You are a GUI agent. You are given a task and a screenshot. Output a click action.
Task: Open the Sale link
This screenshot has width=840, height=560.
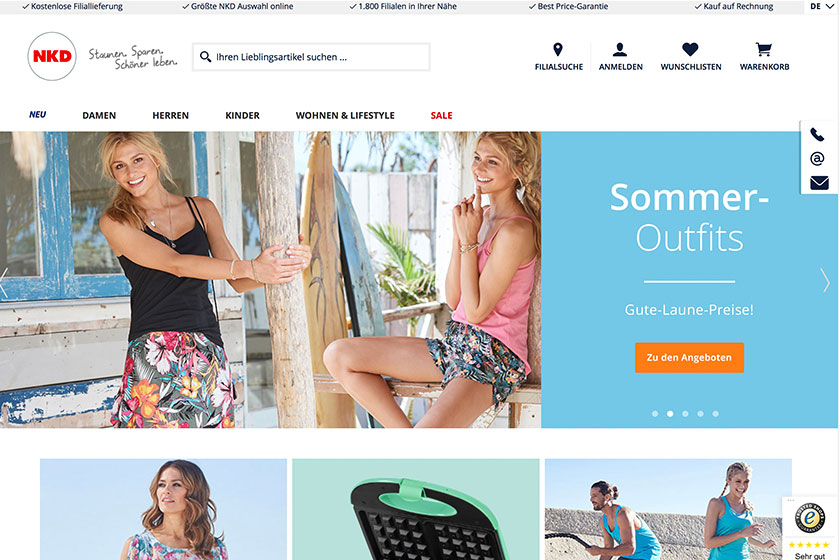pos(441,115)
